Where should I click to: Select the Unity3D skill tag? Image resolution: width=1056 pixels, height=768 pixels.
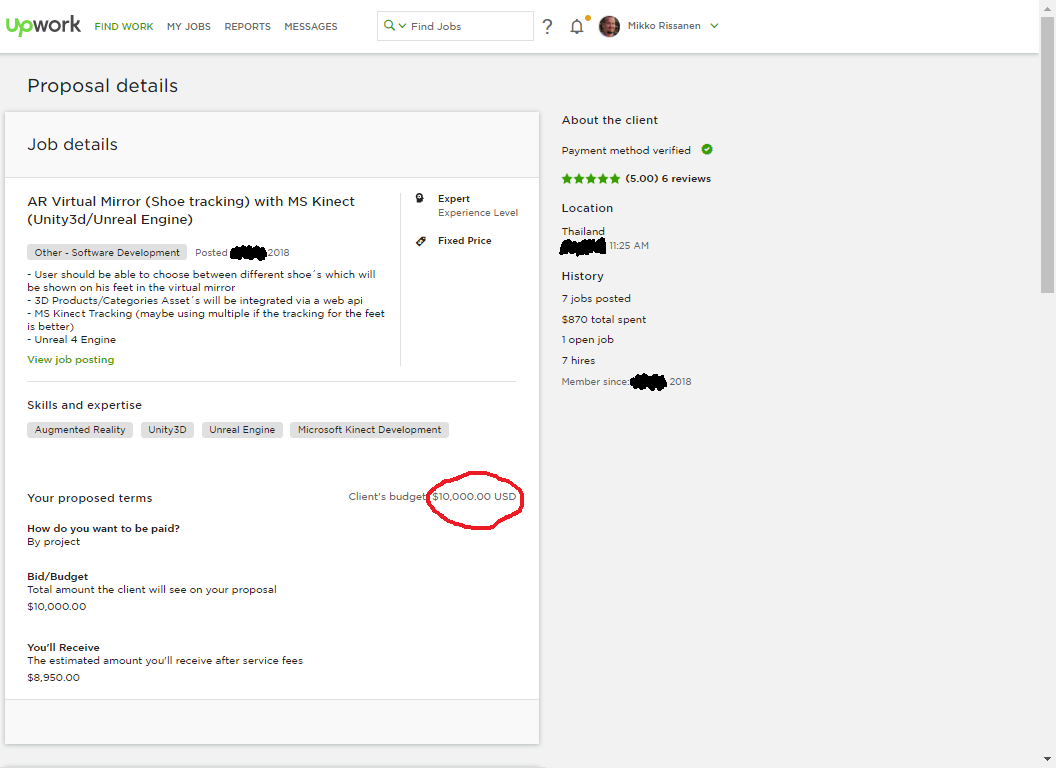click(167, 430)
